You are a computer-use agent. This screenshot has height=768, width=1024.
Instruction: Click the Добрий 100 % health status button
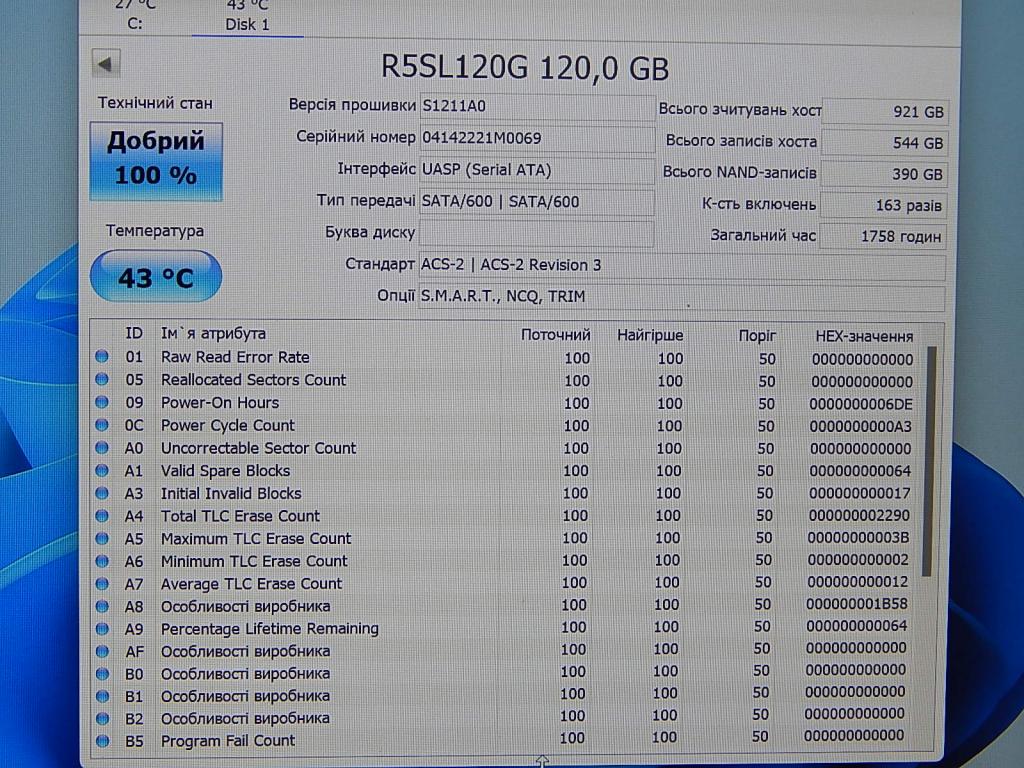coord(156,161)
